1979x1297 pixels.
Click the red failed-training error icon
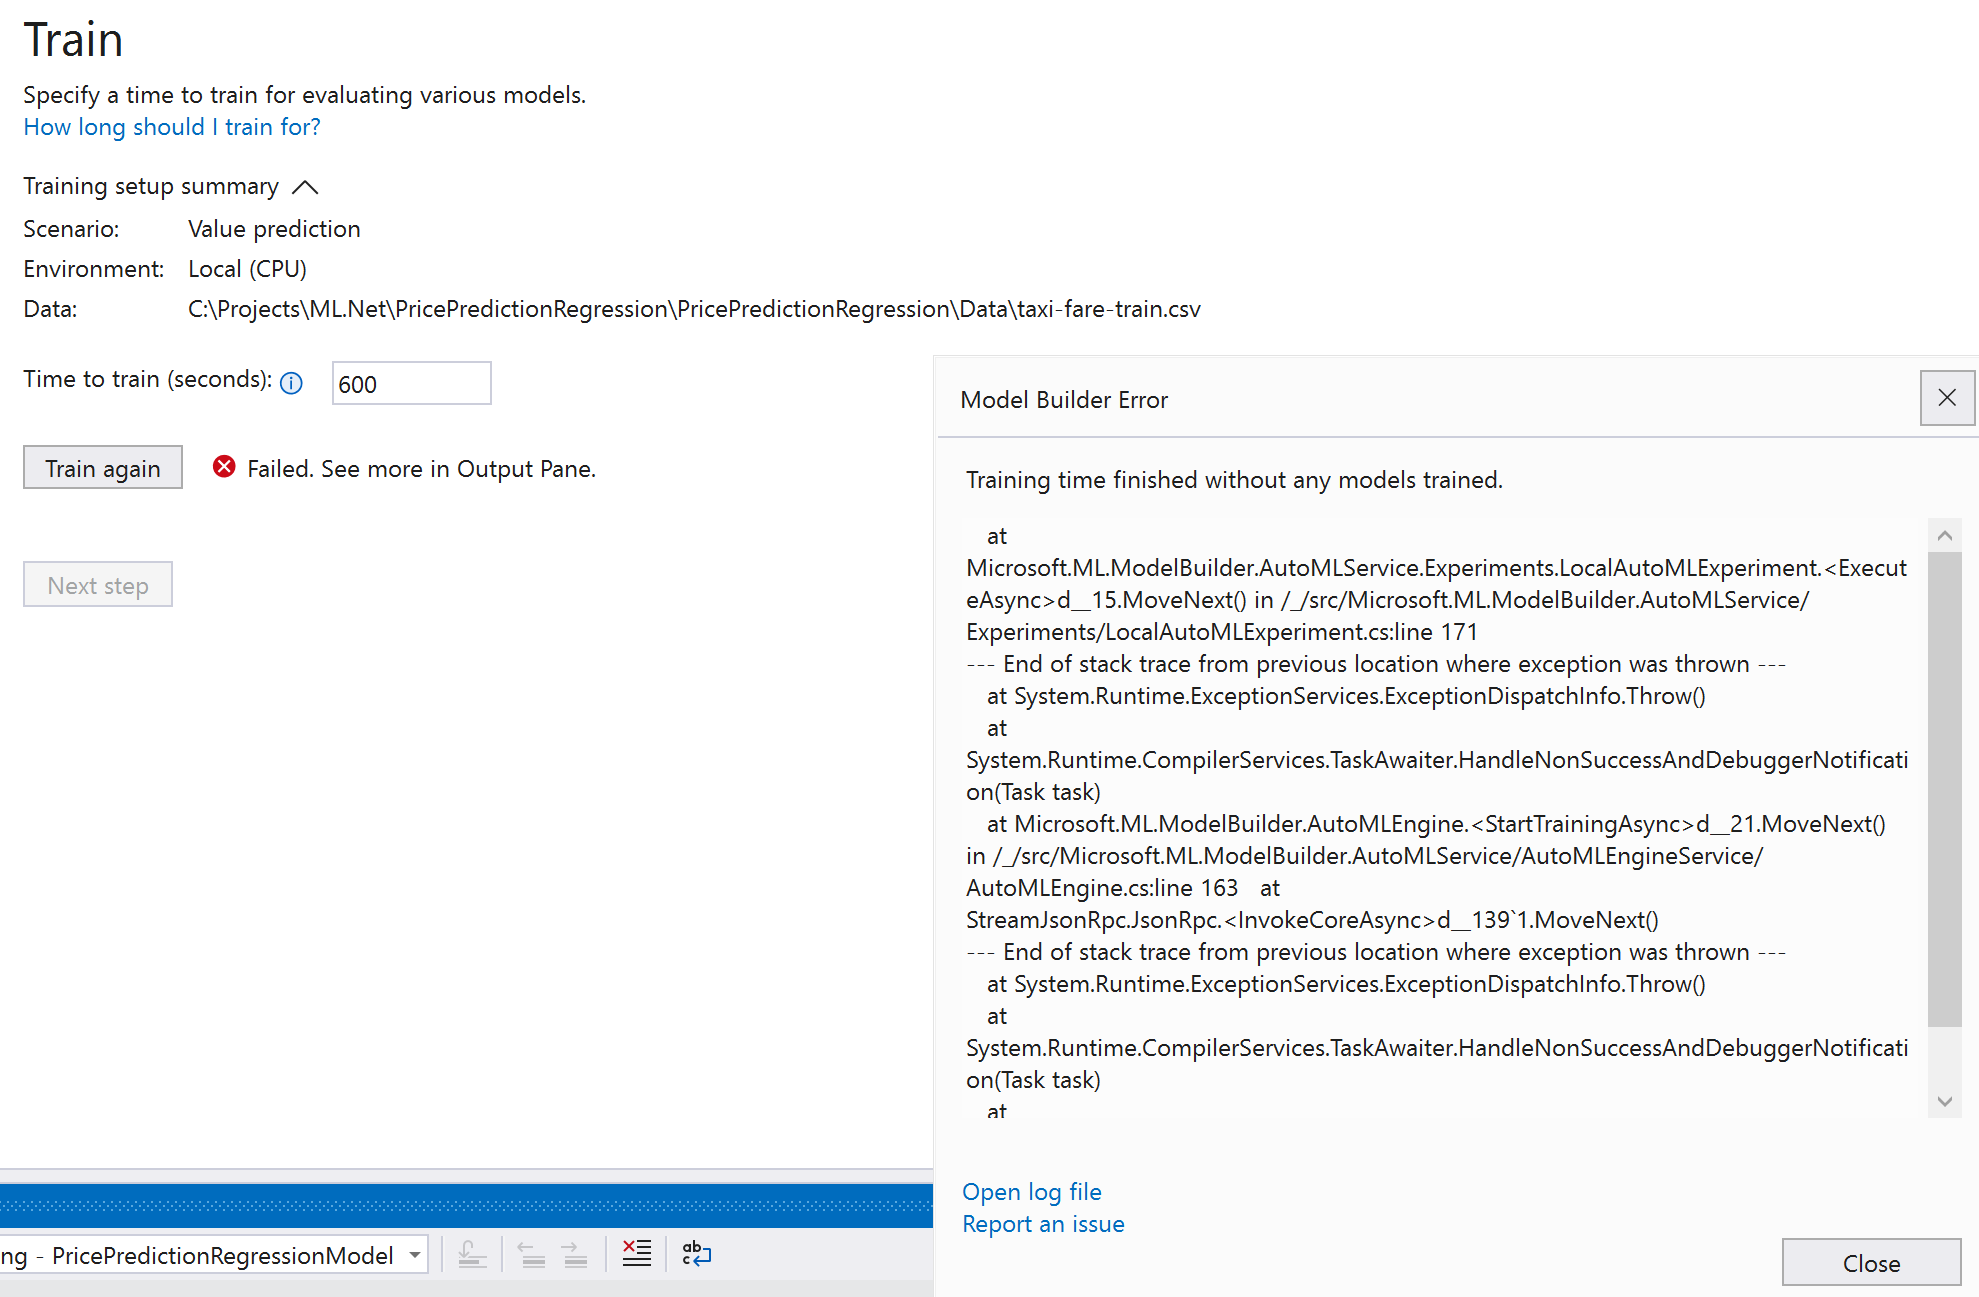223,466
